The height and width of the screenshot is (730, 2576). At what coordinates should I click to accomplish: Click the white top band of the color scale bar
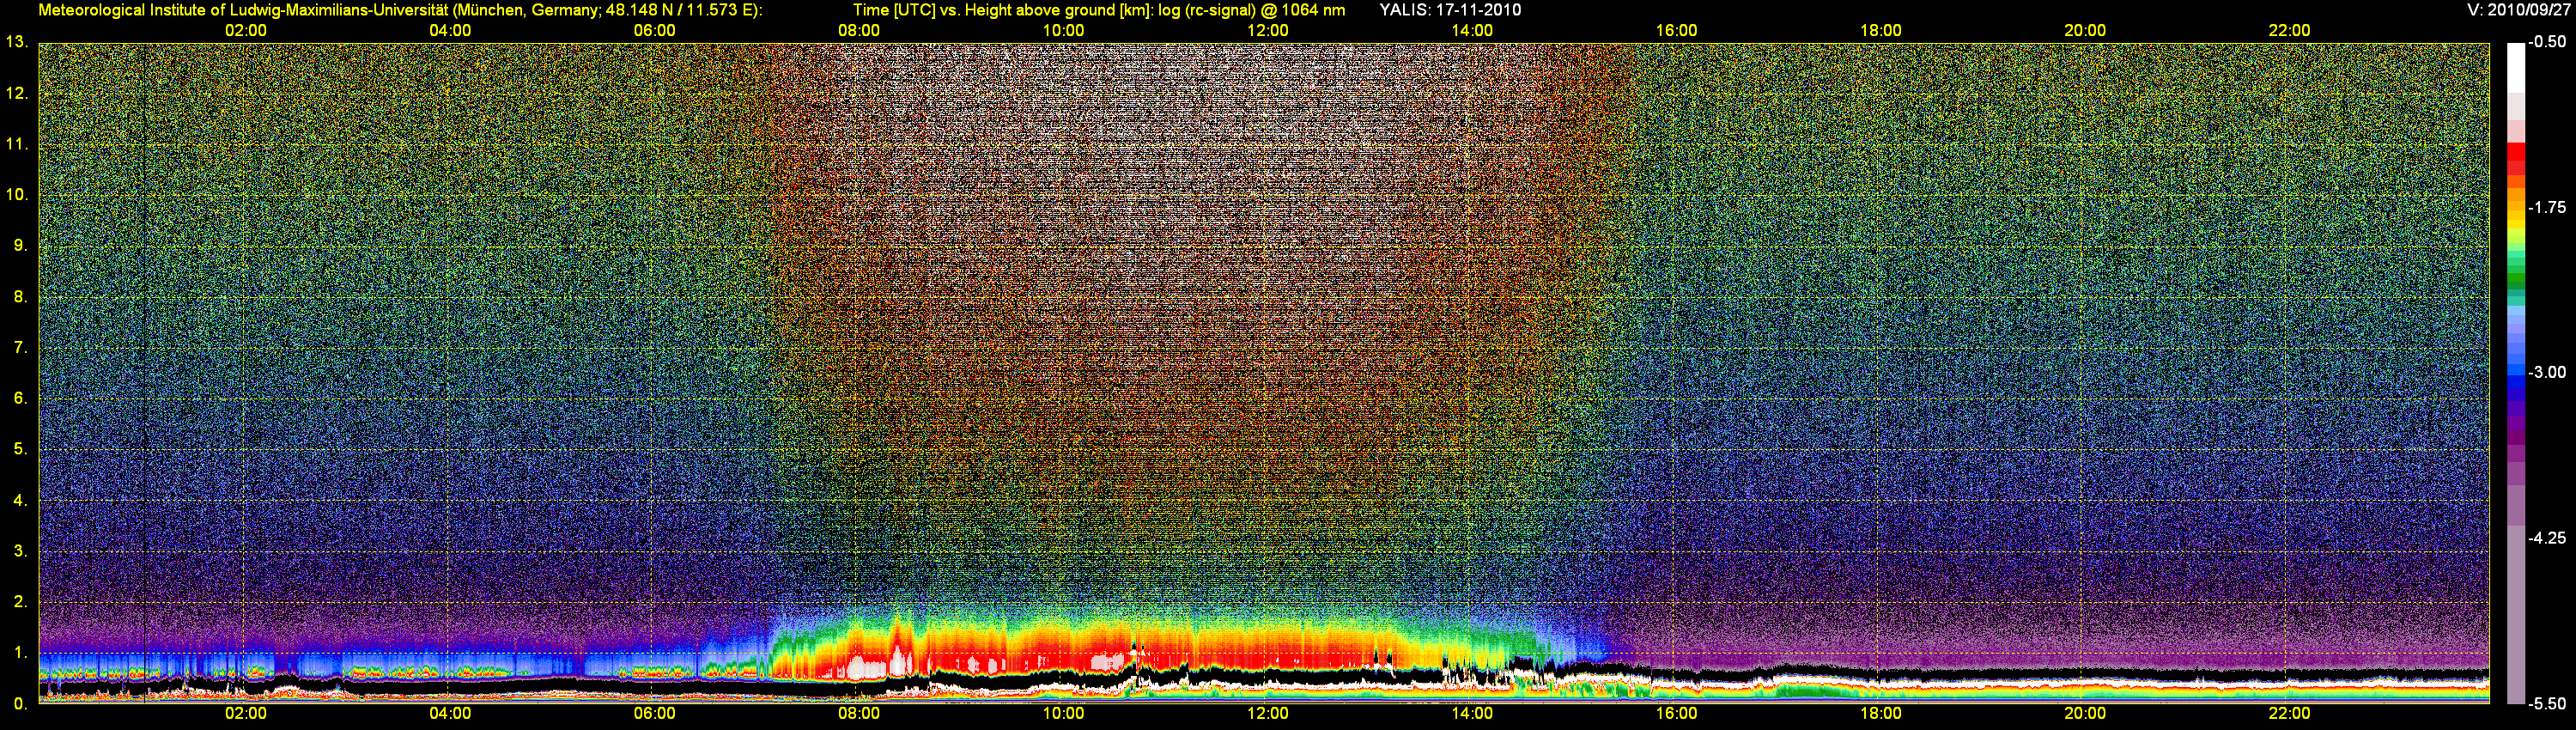click(2515, 68)
